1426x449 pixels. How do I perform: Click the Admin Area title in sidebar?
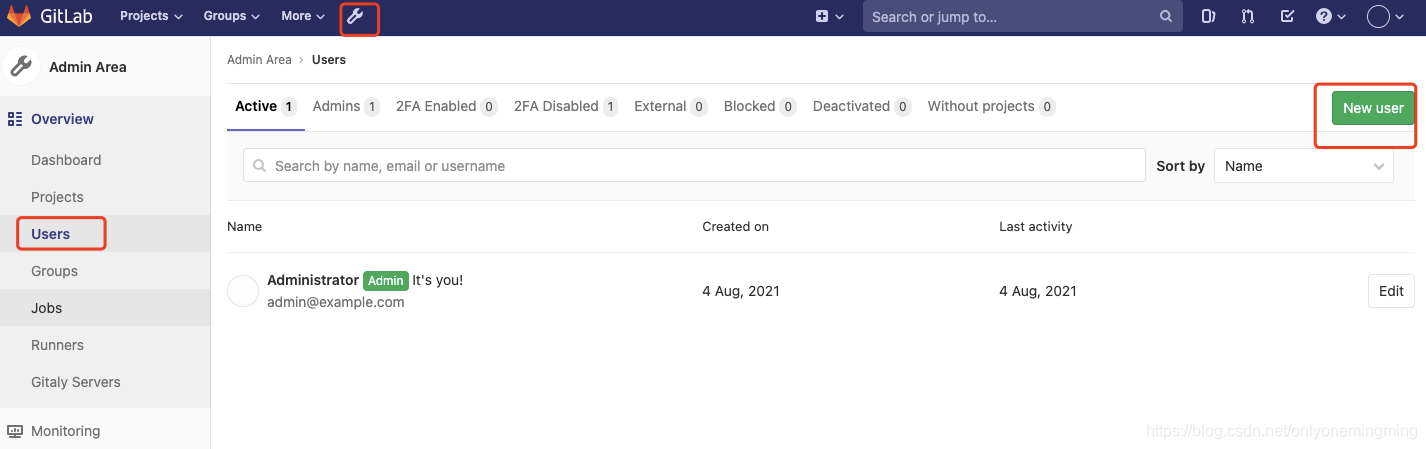[x=88, y=67]
